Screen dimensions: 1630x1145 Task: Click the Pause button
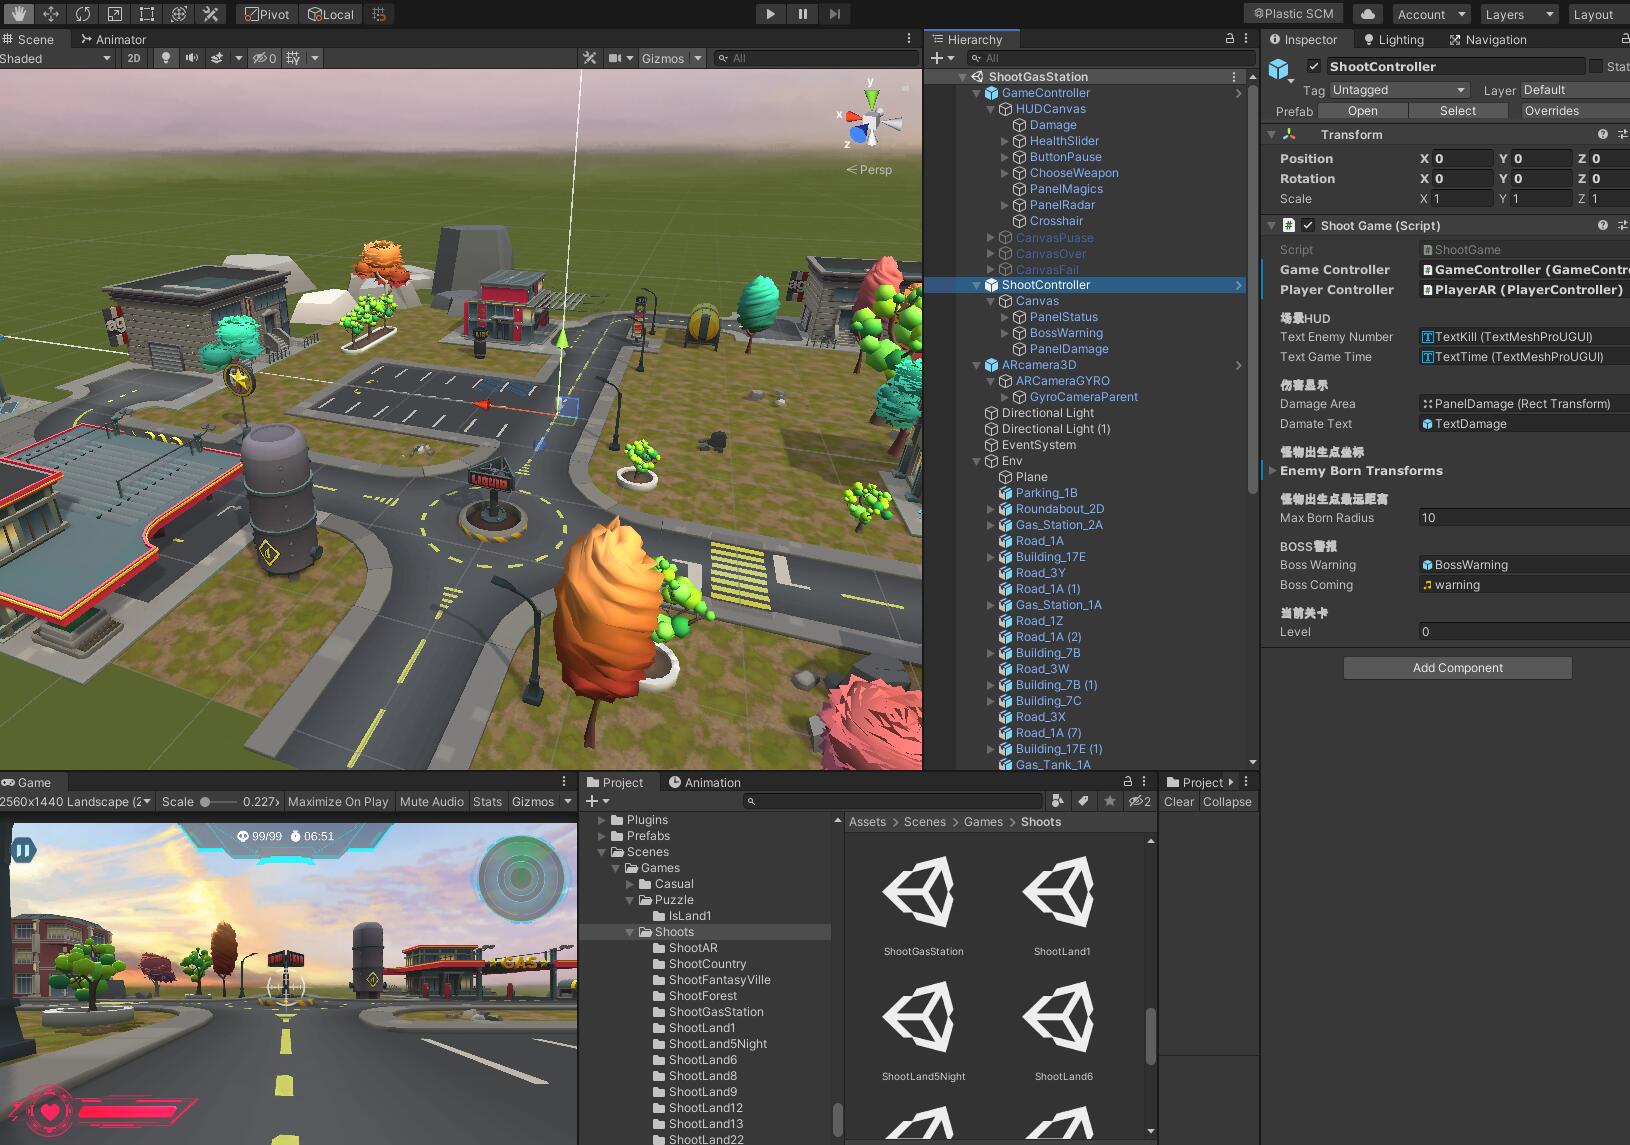coord(802,14)
